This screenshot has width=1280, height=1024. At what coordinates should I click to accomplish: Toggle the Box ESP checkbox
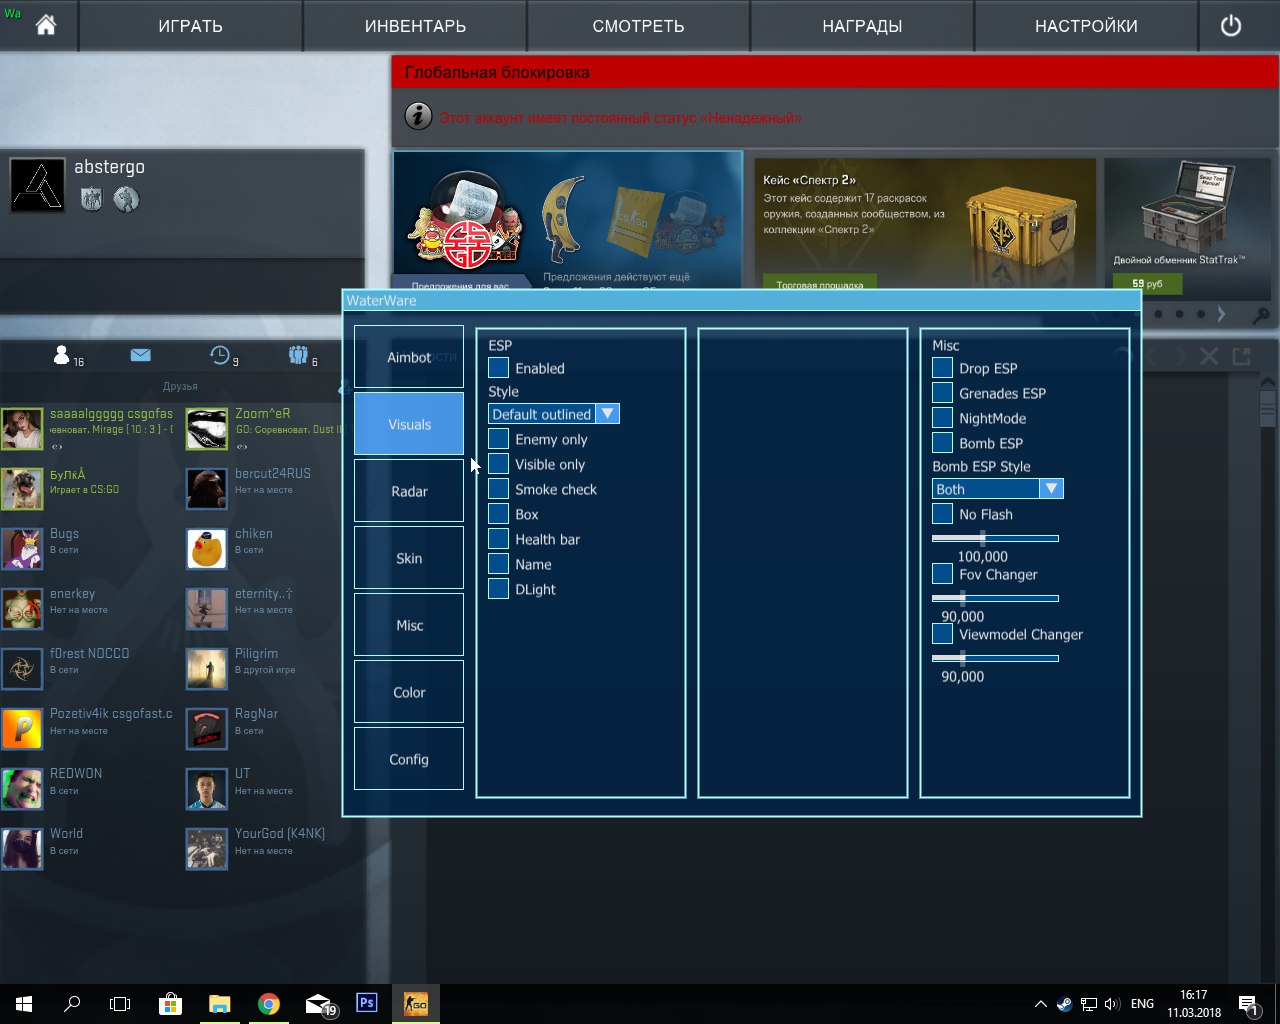click(498, 514)
